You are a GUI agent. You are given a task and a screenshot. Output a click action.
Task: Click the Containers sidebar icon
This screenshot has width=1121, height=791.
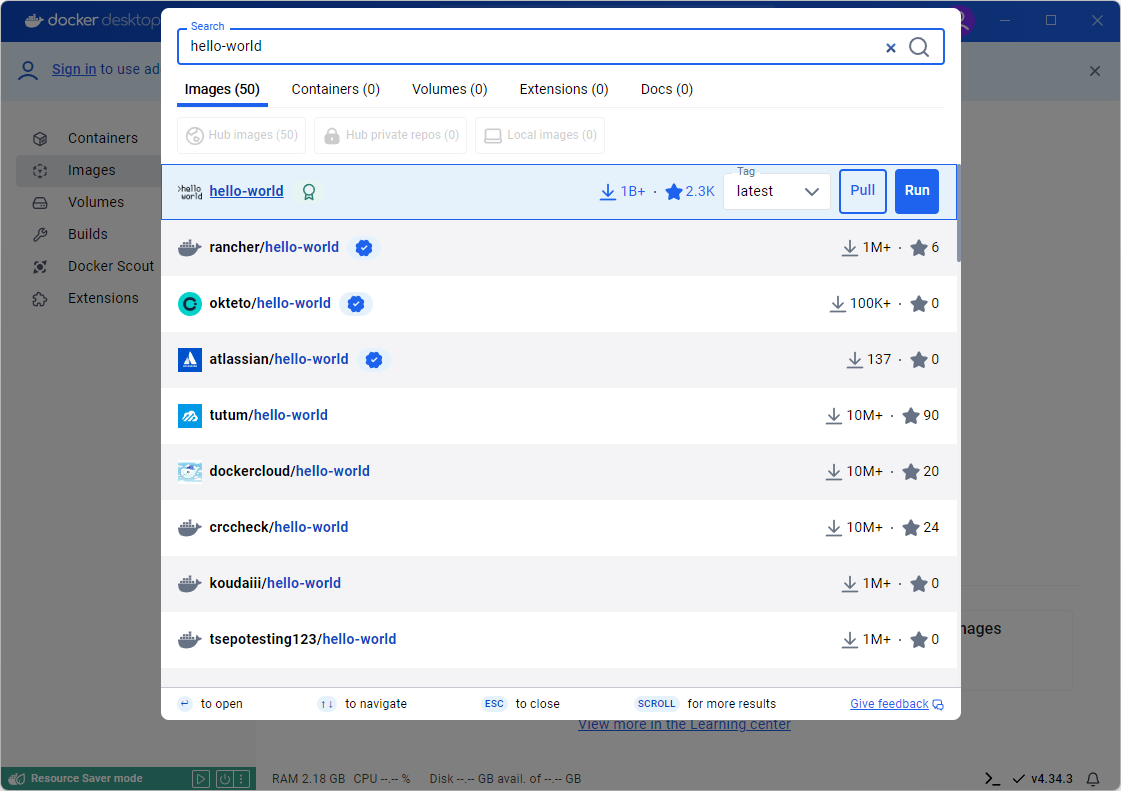[40, 139]
